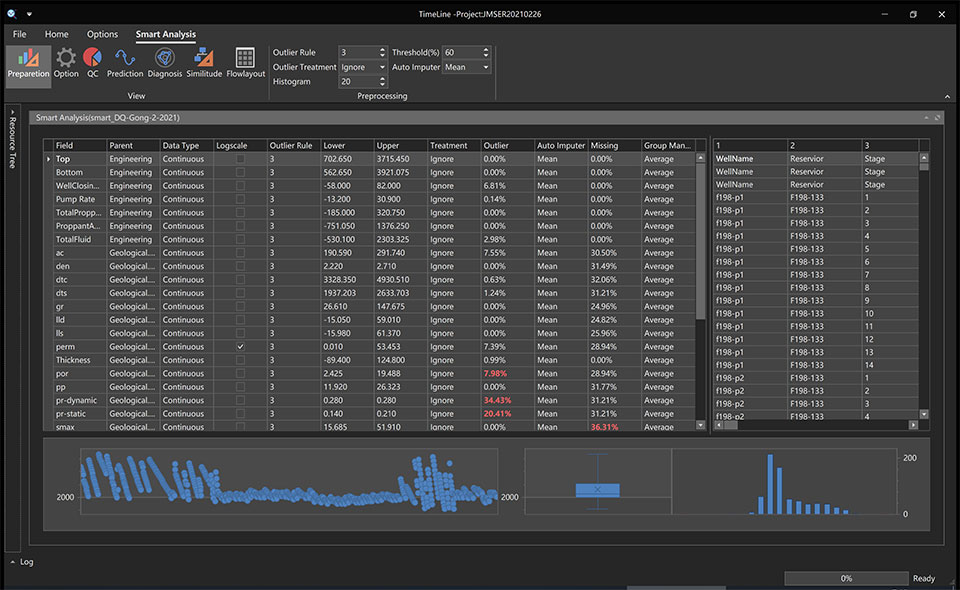The height and width of the screenshot is (590, 960).
Task: Open the Auto Imputer dropdown in ribbon
Action: tap(486, 67)
